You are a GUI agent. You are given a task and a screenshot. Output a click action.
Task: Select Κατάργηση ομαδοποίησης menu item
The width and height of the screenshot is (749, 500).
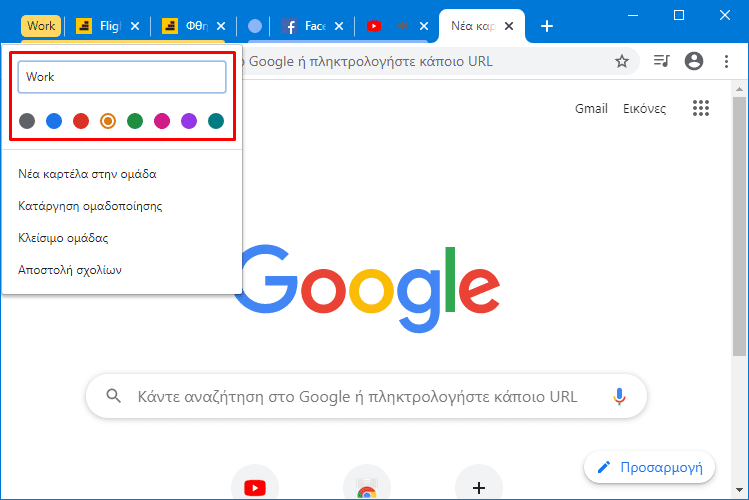pos(122,206)
